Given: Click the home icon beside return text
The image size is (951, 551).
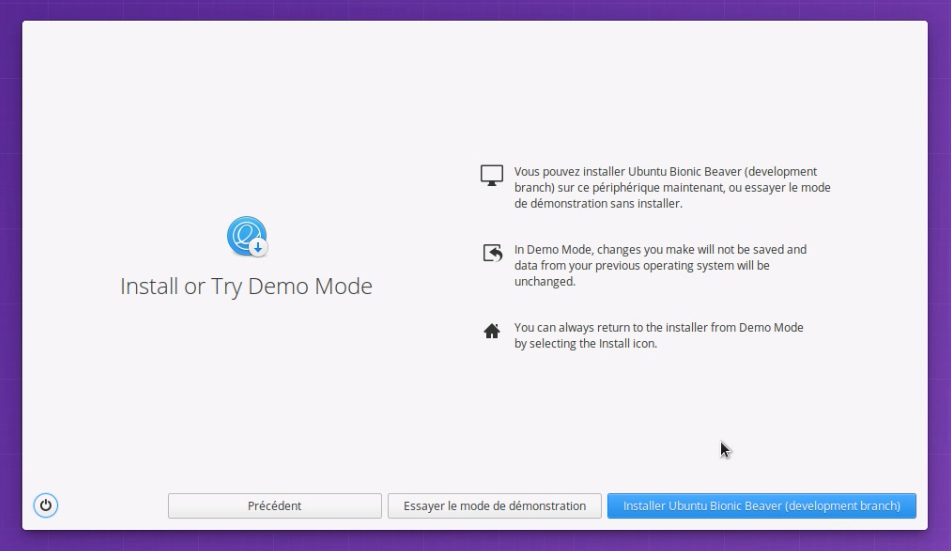Looking at the screenshot, I should [x=492, y=331].
